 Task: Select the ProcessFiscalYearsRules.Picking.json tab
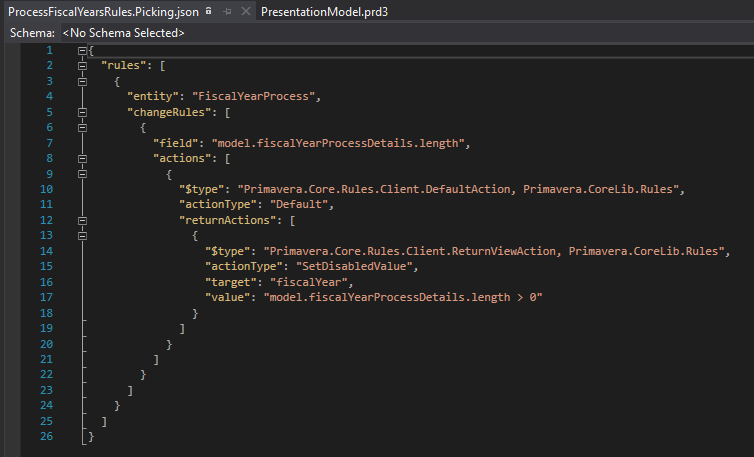(x=103, y=12)
